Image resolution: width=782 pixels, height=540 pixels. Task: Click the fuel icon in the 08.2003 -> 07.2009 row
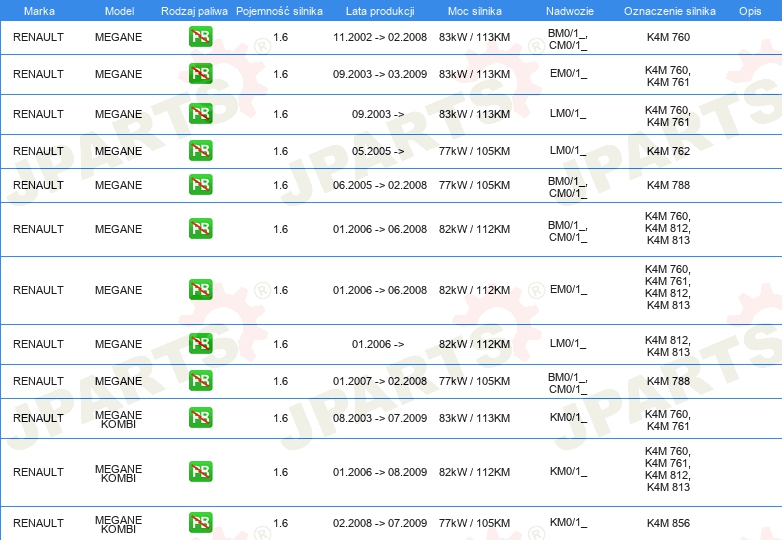coord(200,417)
